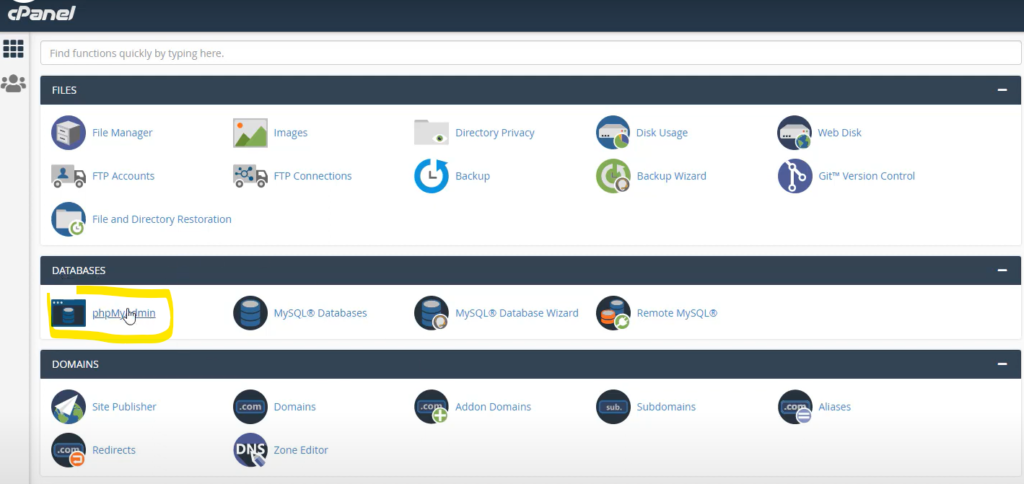
Task: Click the Git Version Control icon
Action: pos(795,176)
